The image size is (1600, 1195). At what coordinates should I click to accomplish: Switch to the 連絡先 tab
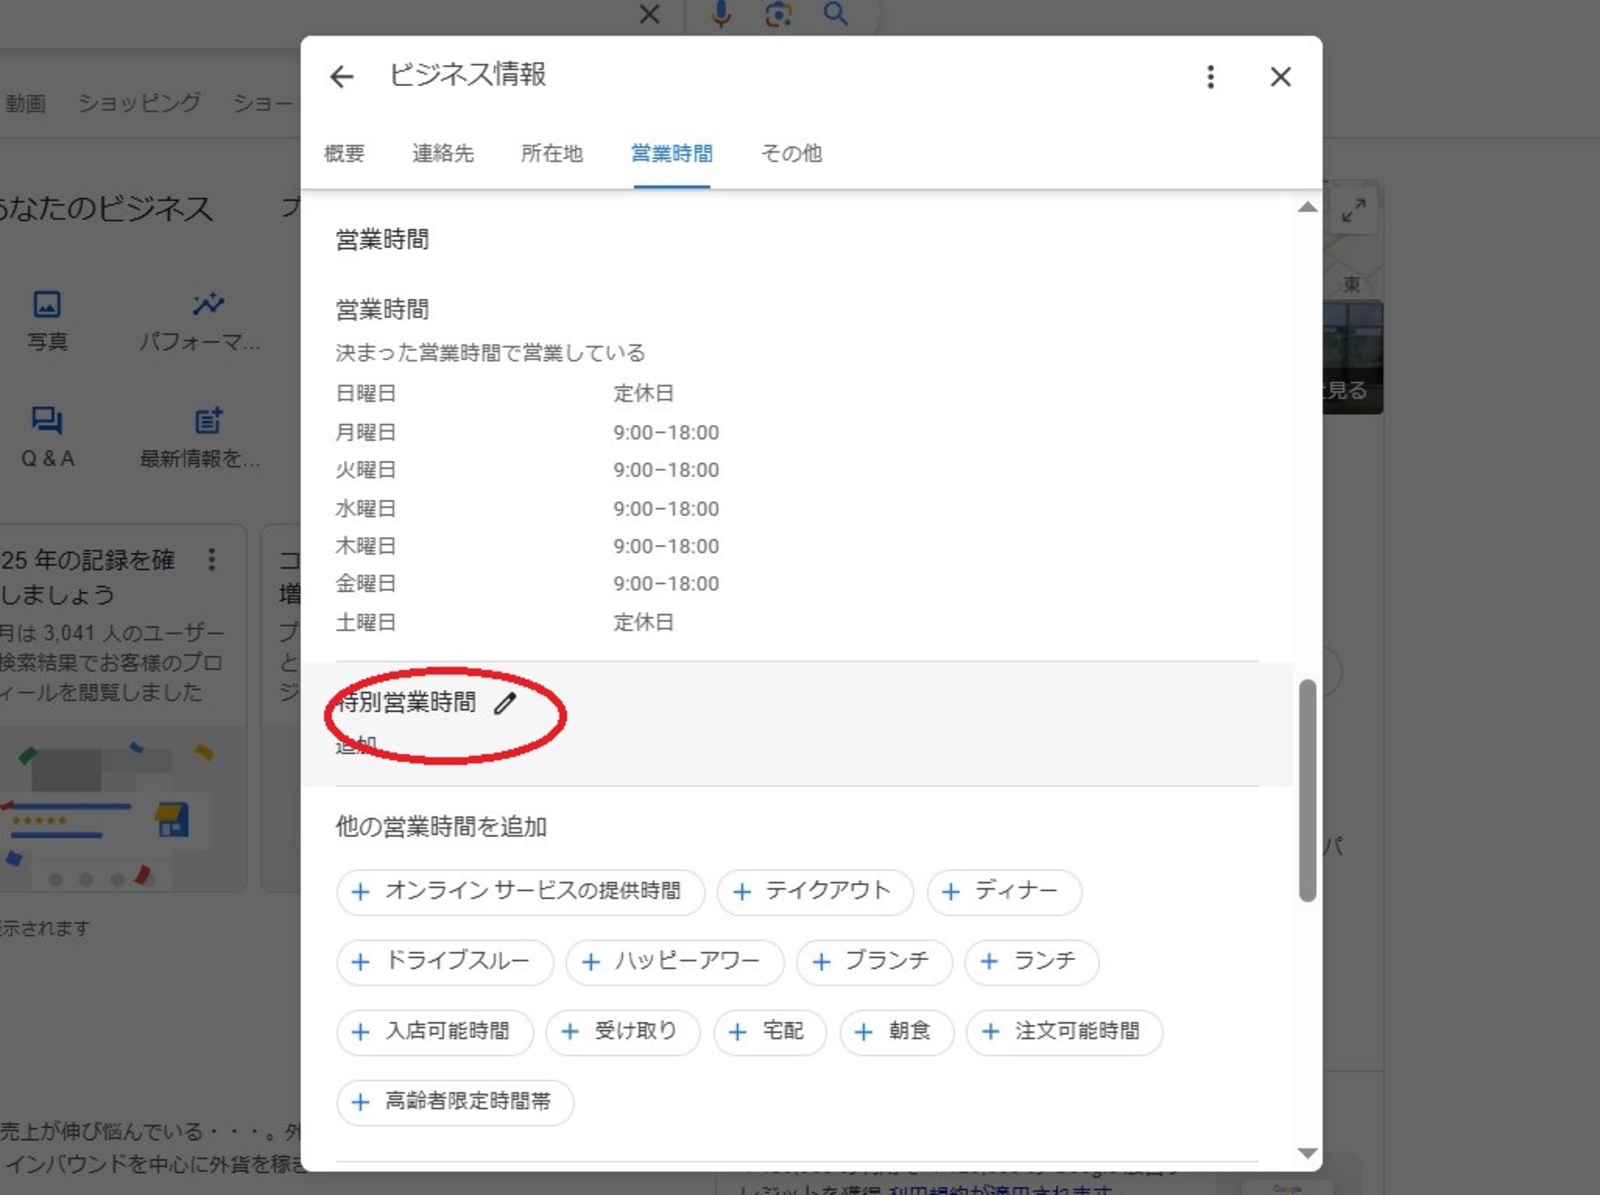click(x=442, y=153)
